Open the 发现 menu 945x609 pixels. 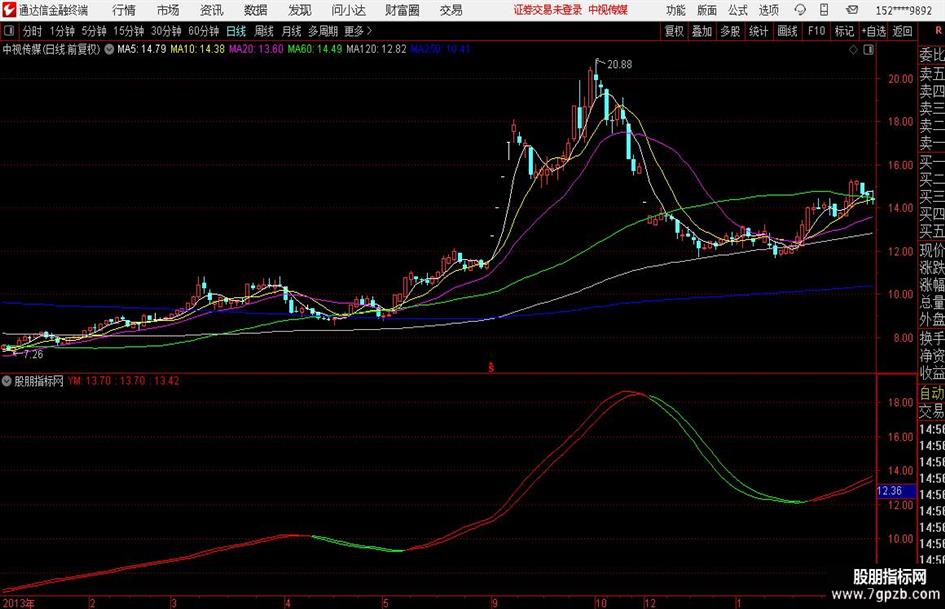(x=300, y=10)
